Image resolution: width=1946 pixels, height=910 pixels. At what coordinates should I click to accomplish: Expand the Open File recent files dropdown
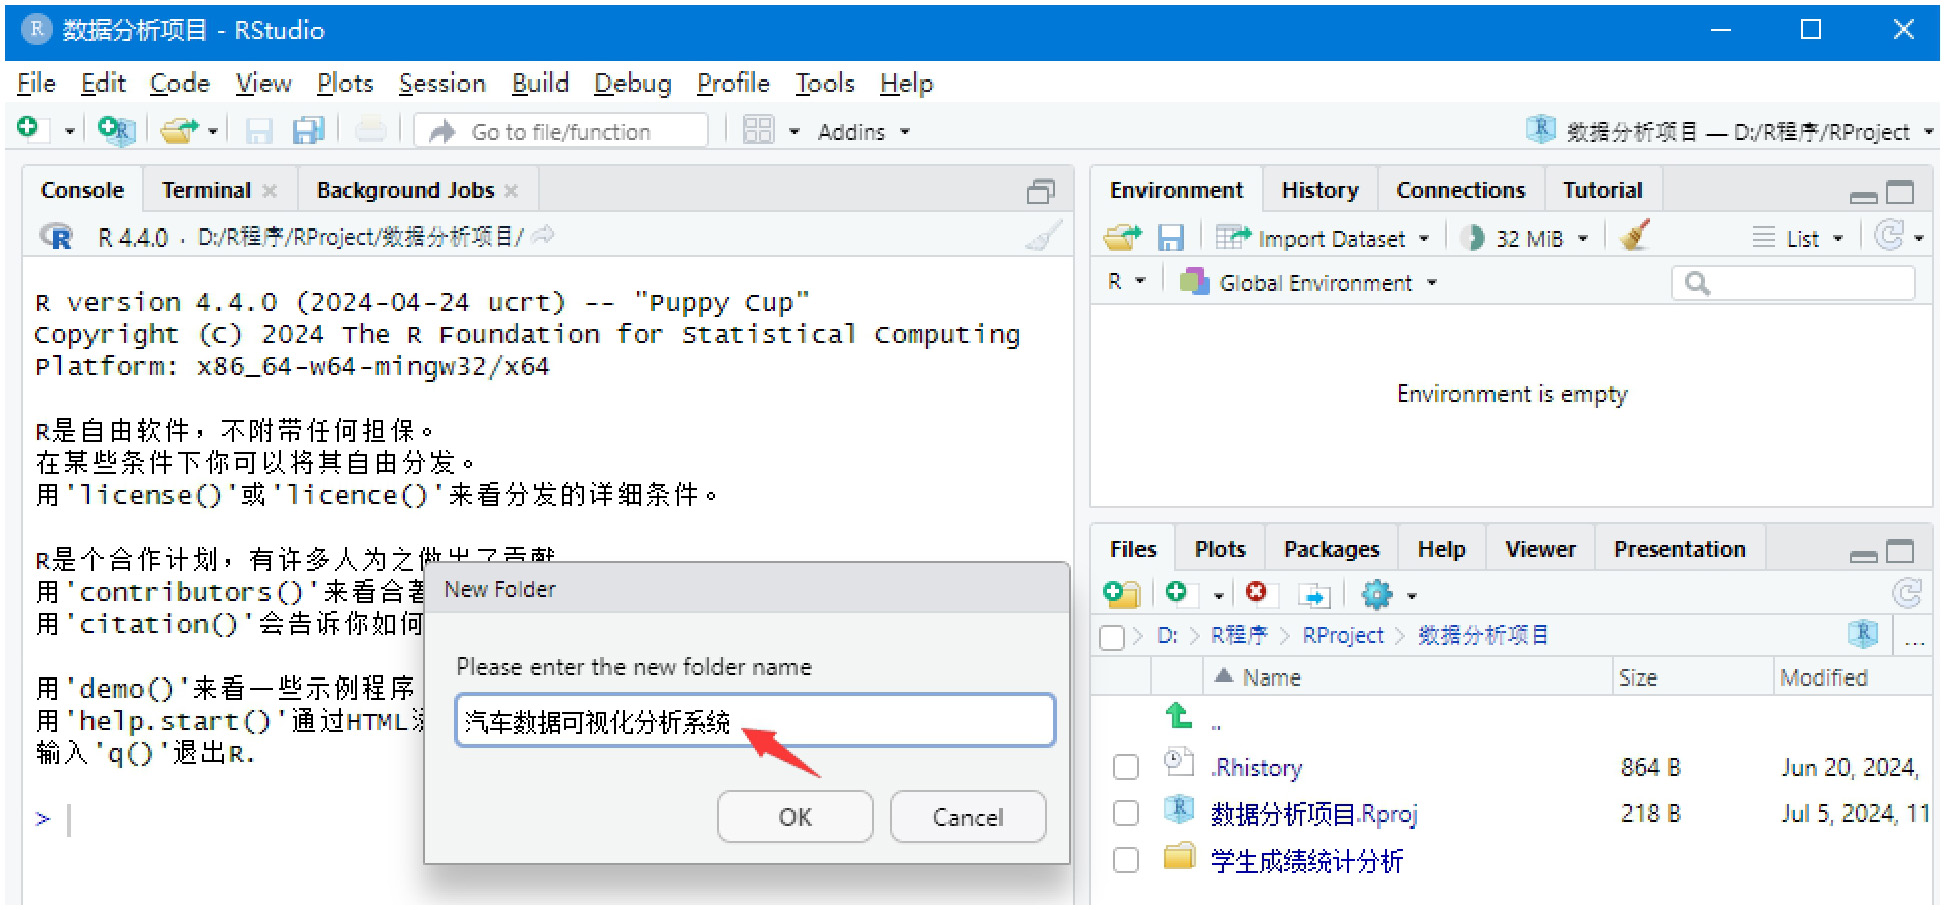pyautogui.click(x=213, y=131)
